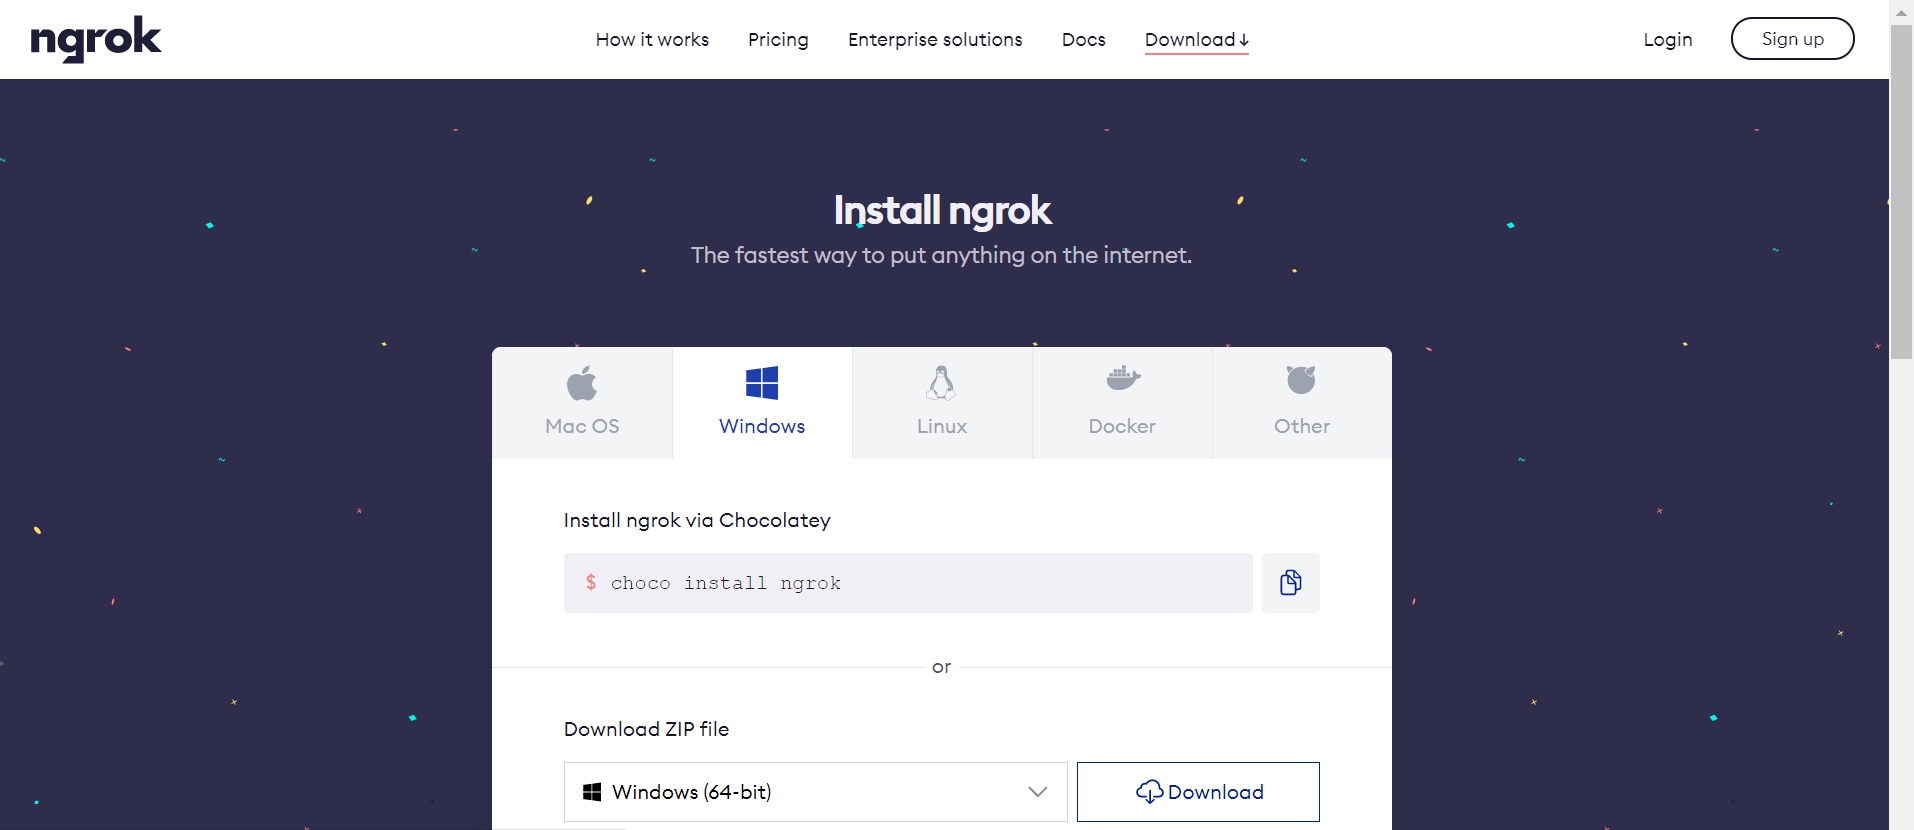Select the Docker tab
Screen dimensions: 1914x830
(1122, 403)
